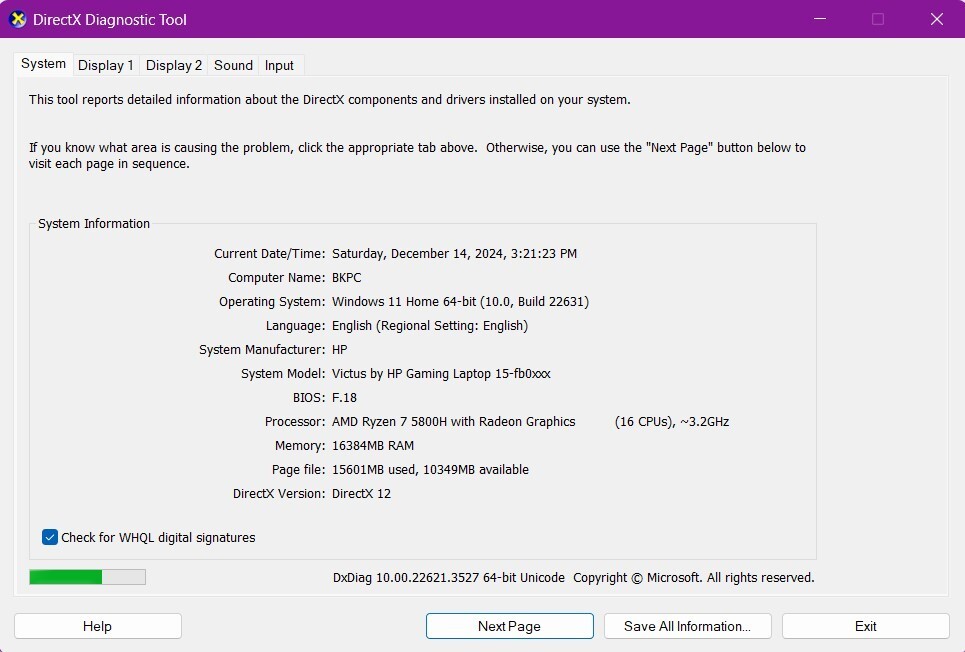This screenshot has width=965, height=652.
Task: Click the Processor label
Action: pos(295,422)
